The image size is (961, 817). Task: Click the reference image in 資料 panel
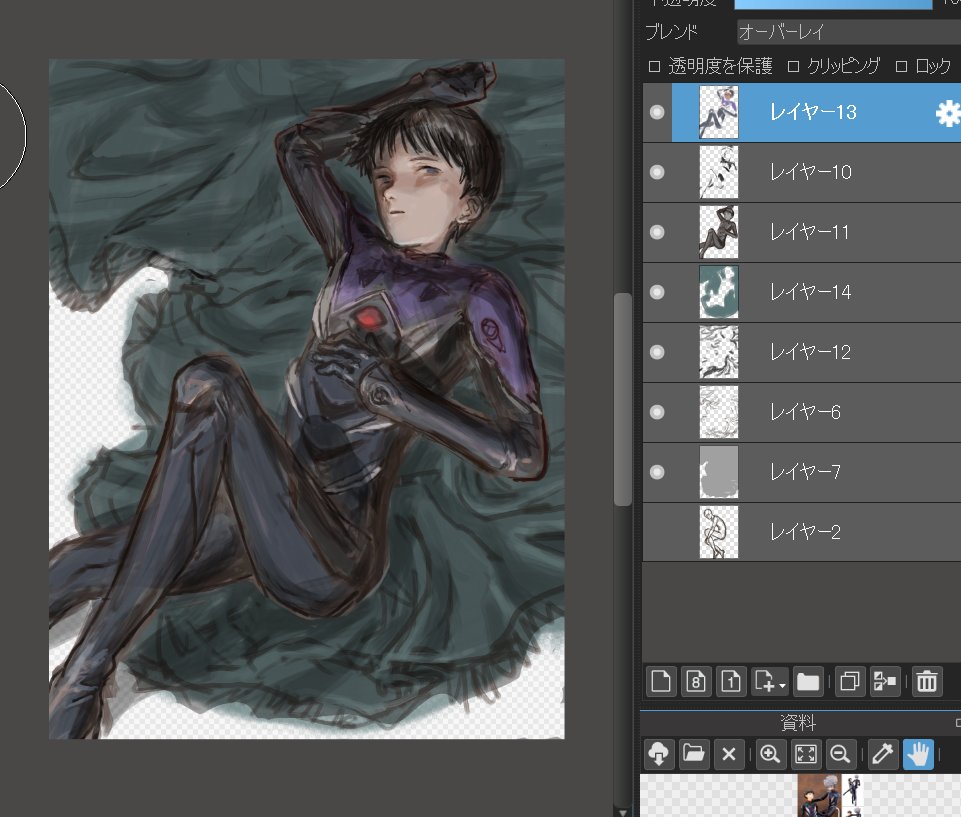(831, 796)
